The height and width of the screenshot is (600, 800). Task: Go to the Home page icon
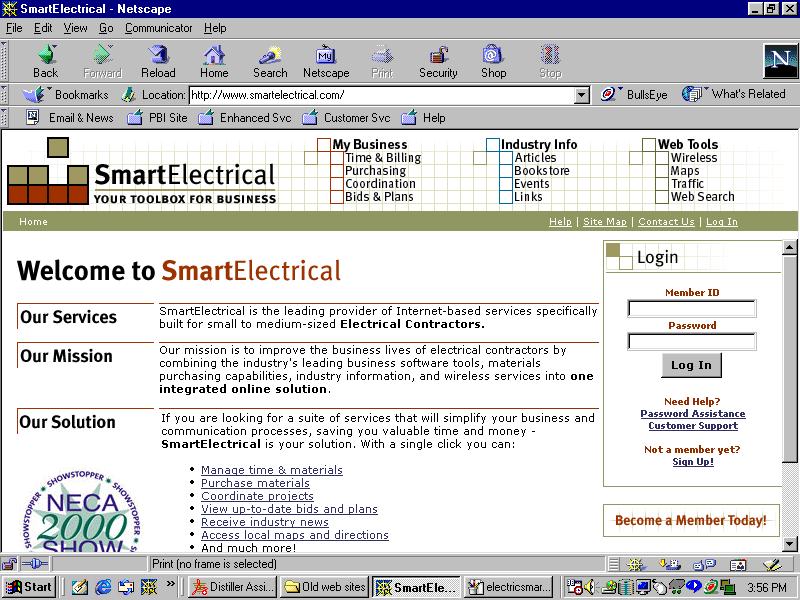[x=214, y=54]
